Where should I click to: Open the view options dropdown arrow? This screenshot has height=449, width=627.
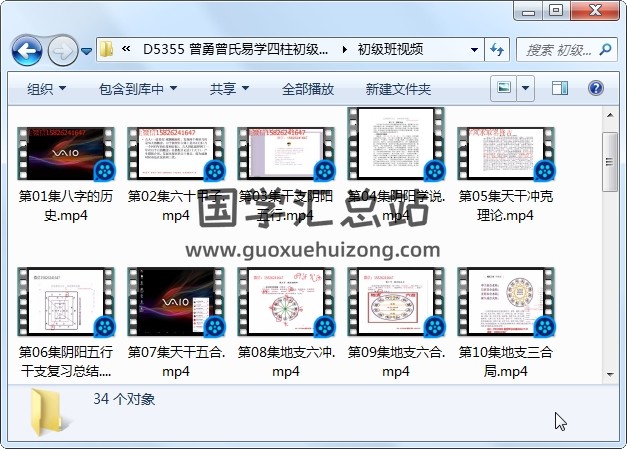(525, 88)
